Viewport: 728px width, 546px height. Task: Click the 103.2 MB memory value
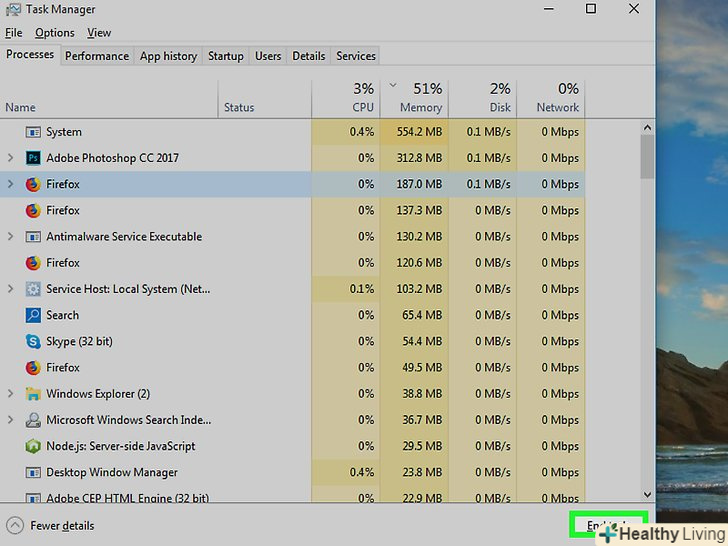(x=419, y=289)
